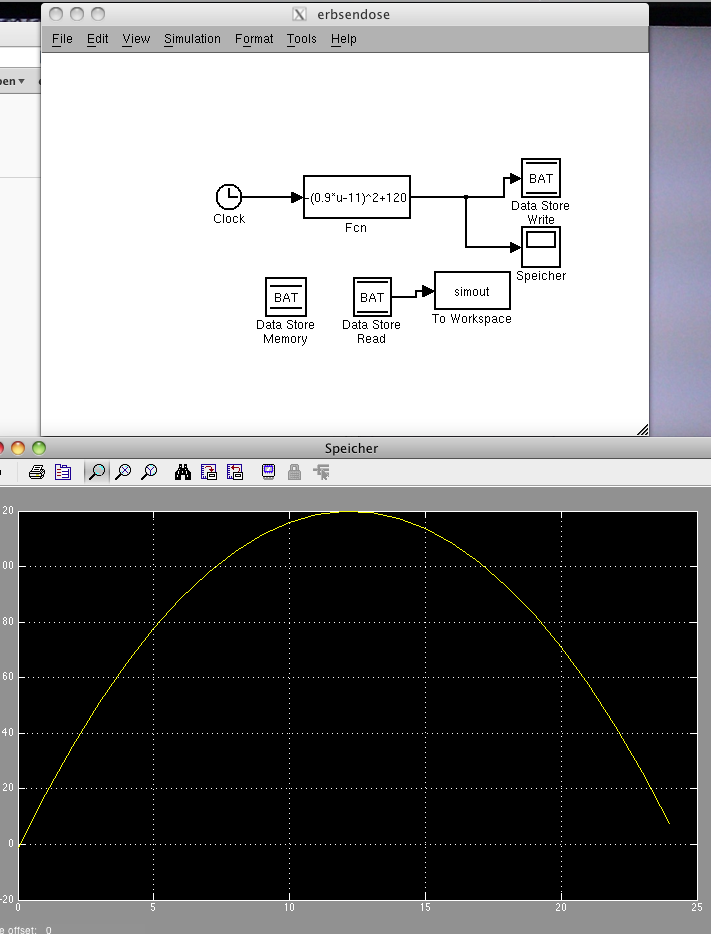Image resolution: width=711 pixels, height=934 pixels.
Task: Select the Fcn block with the formula
Action: [x=357, y=198]
